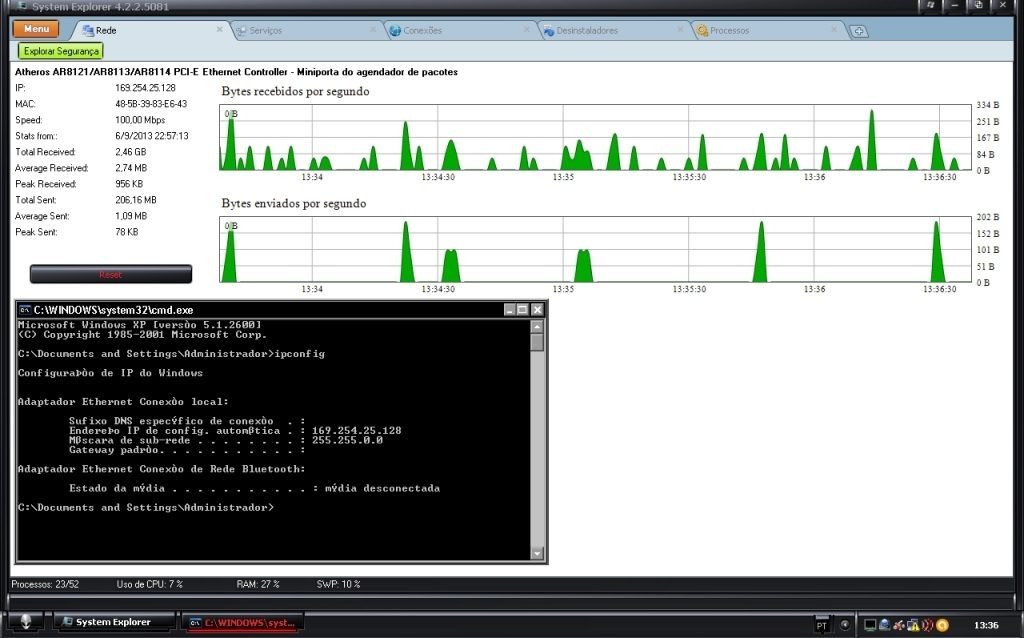1024x638 pixels.
Task: Switch to the Serviços tab
Action: [x=306, y=30]
